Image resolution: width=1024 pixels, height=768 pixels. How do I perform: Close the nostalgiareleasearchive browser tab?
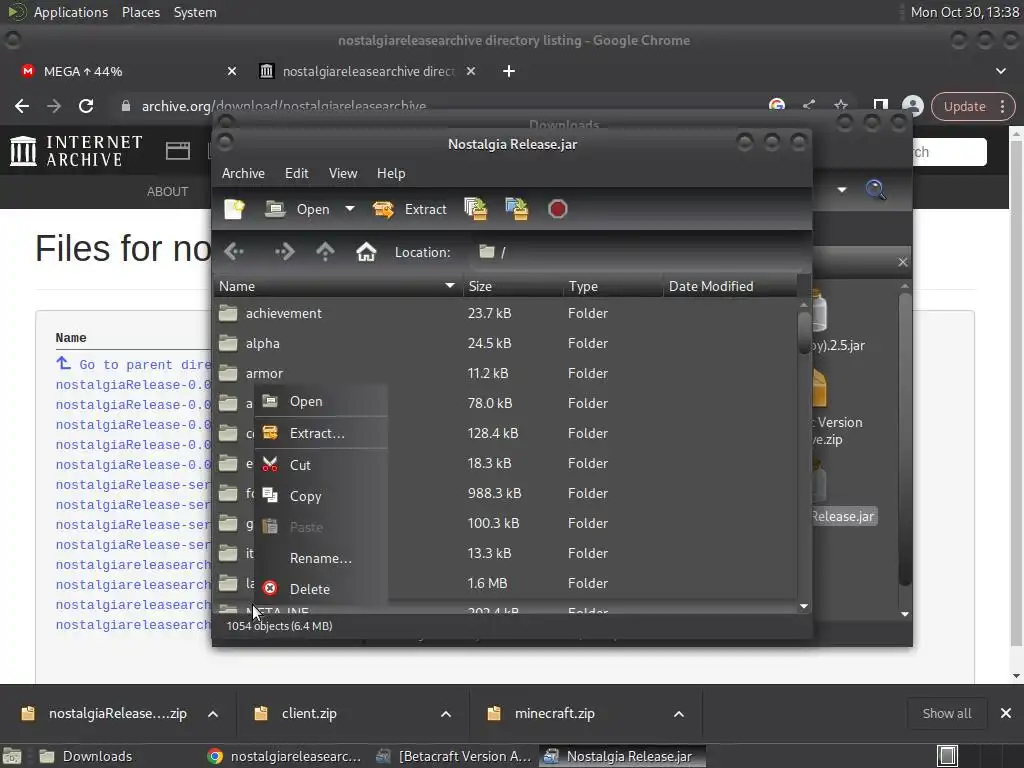click(471, 71)
